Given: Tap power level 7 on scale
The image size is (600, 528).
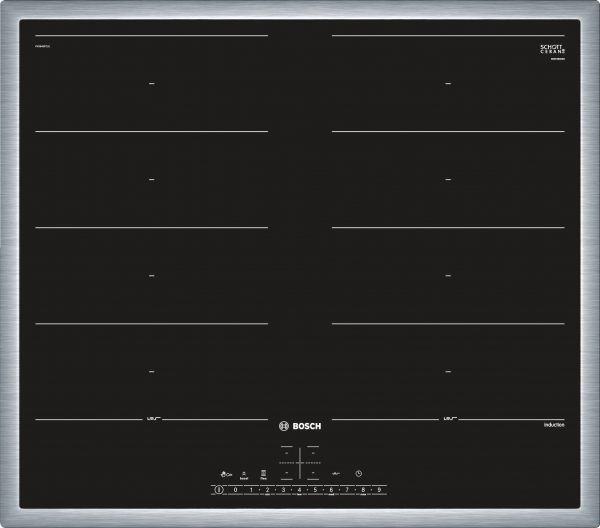Looking at the screenshot, I should pyautogui.click(x=347, y=490).
